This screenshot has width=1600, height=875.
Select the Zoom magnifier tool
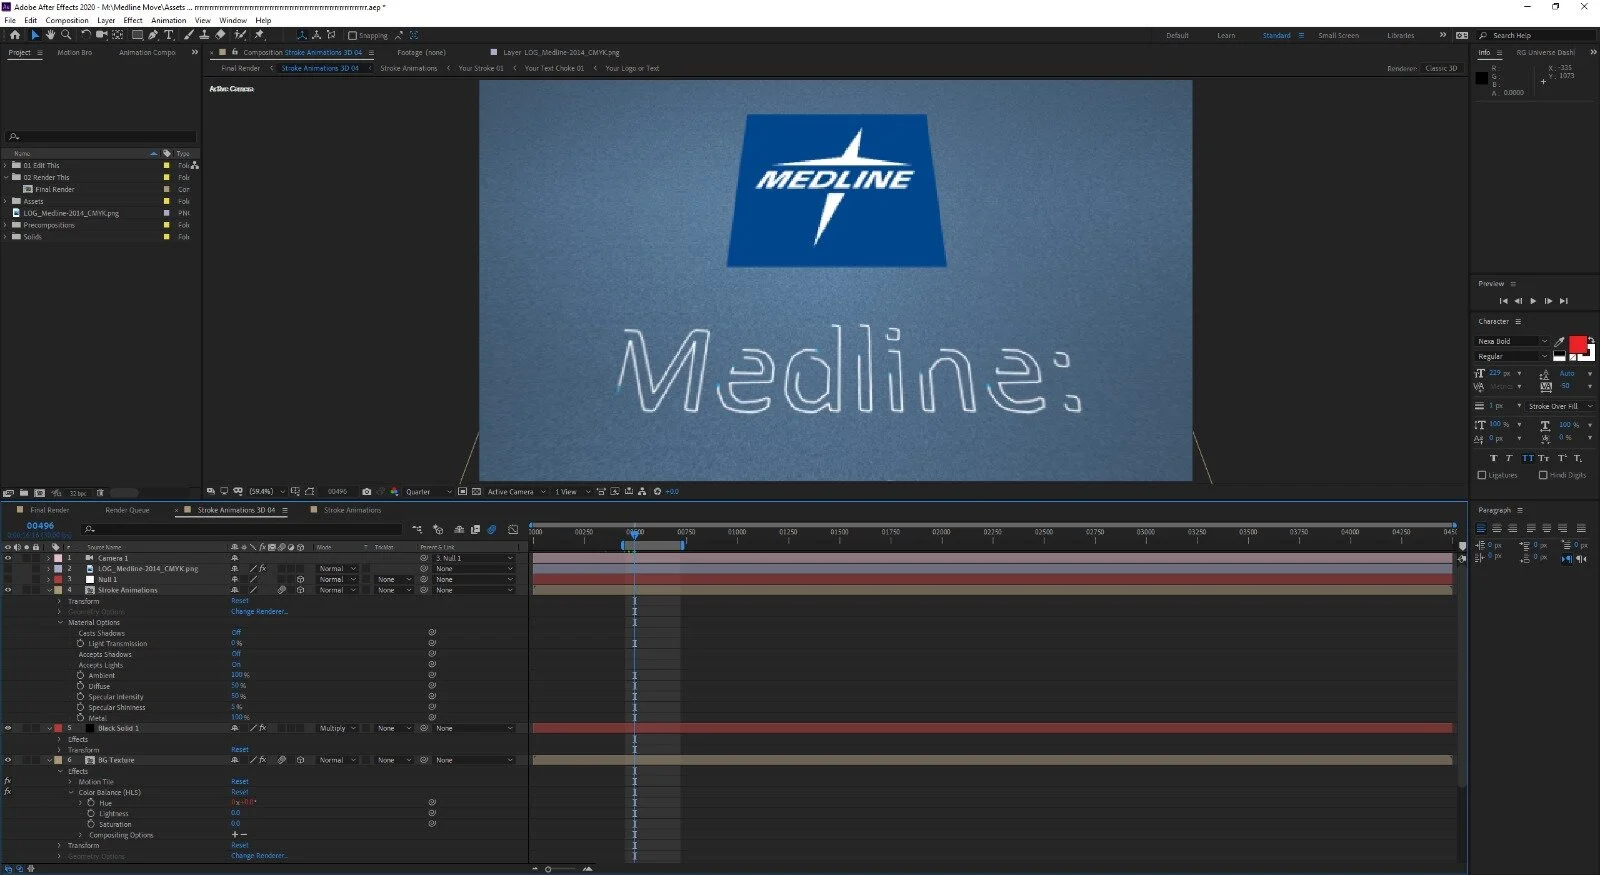[66, 35]
